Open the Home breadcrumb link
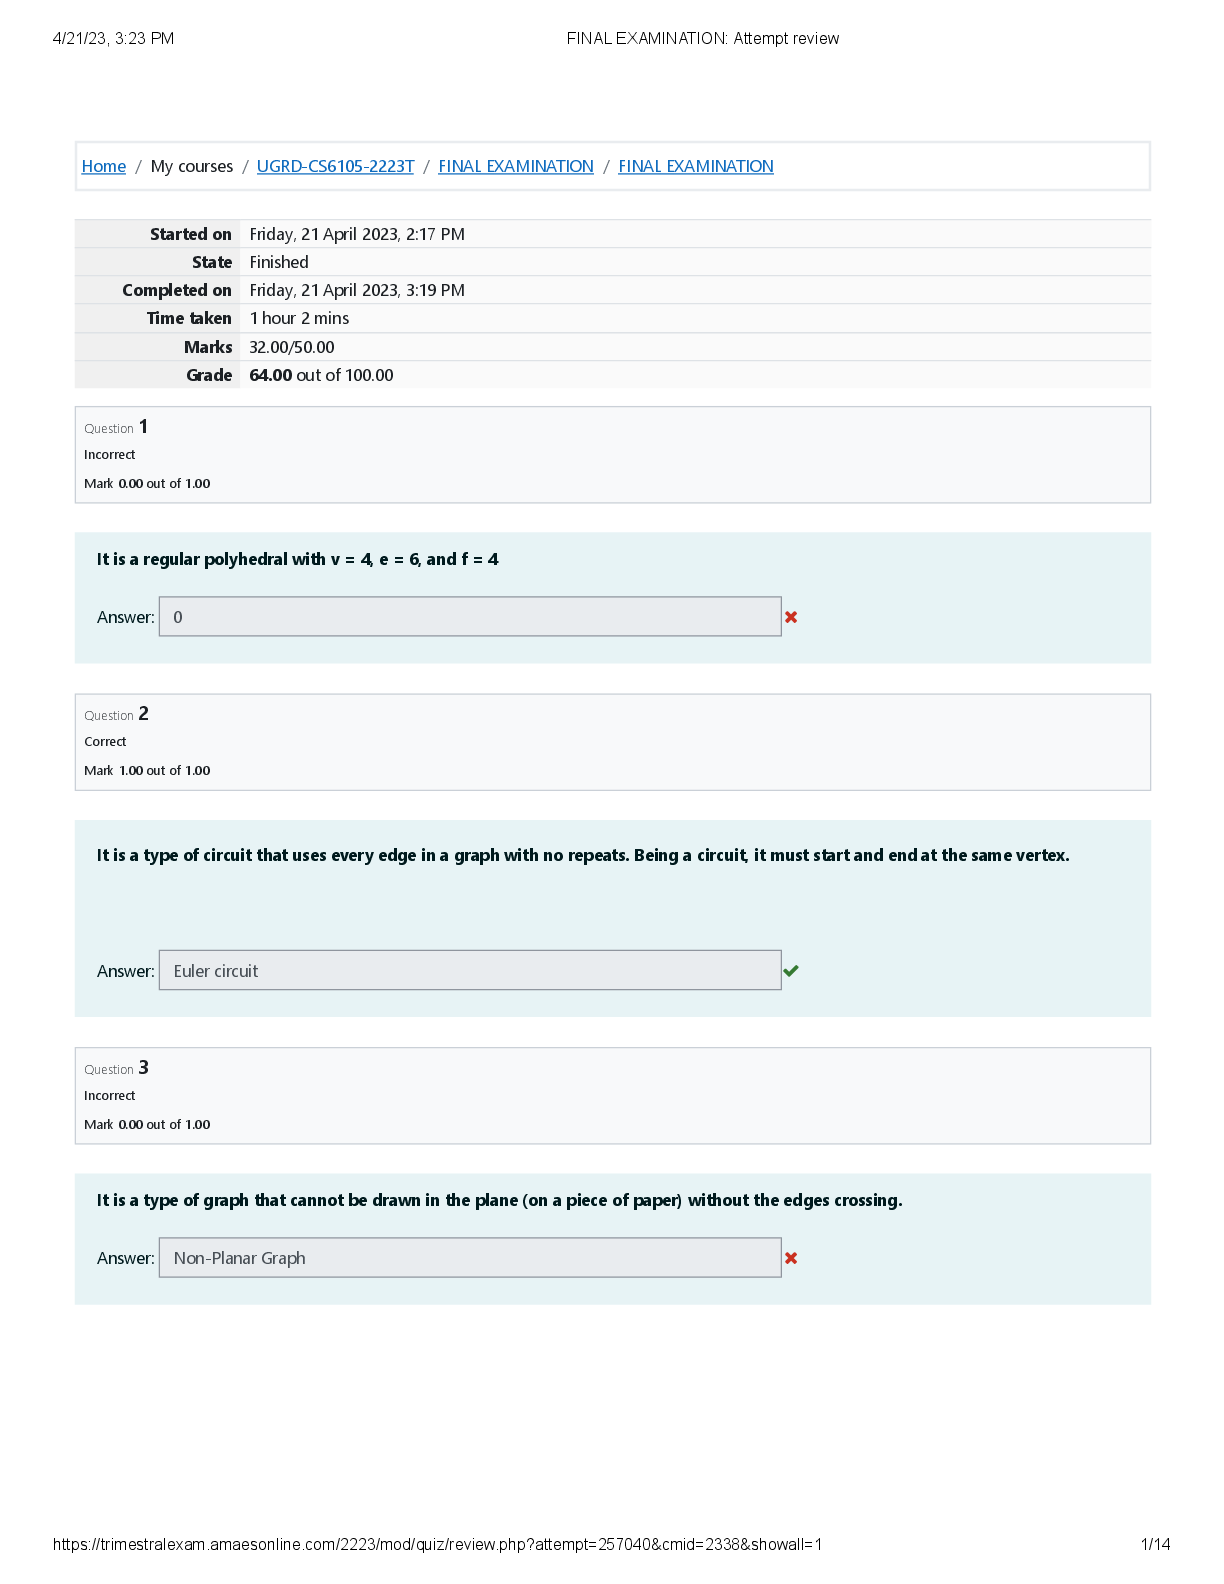This screenshot has height=1584, width=1224. [x=104, y=166]
